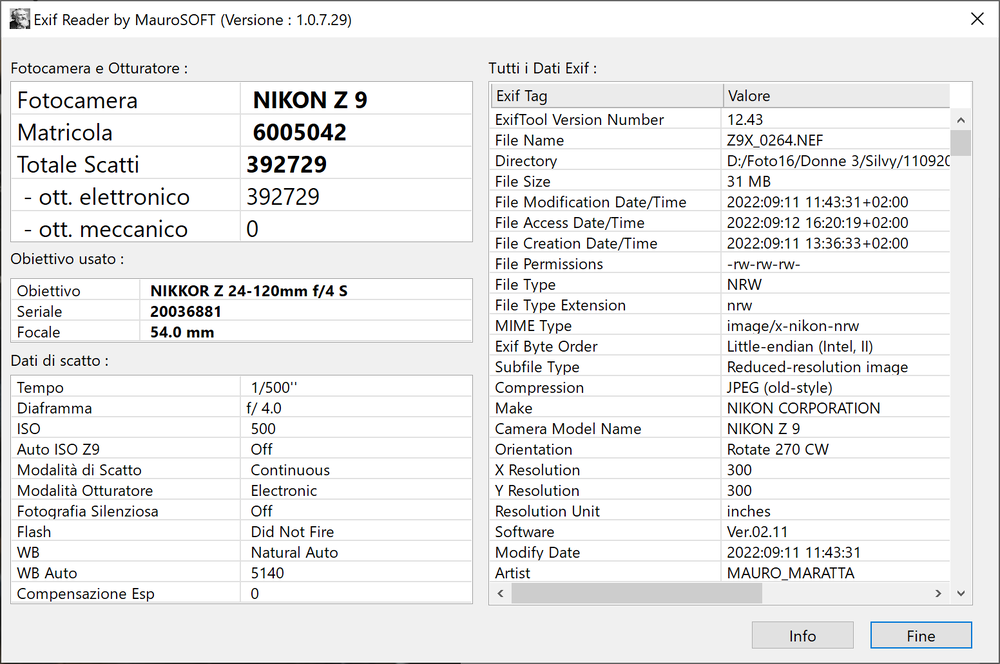This screenshot has height=664, width=1000.
Task: Select the ExifTool Version Number row
Action: pyautogui.click(x=720, y=120)
